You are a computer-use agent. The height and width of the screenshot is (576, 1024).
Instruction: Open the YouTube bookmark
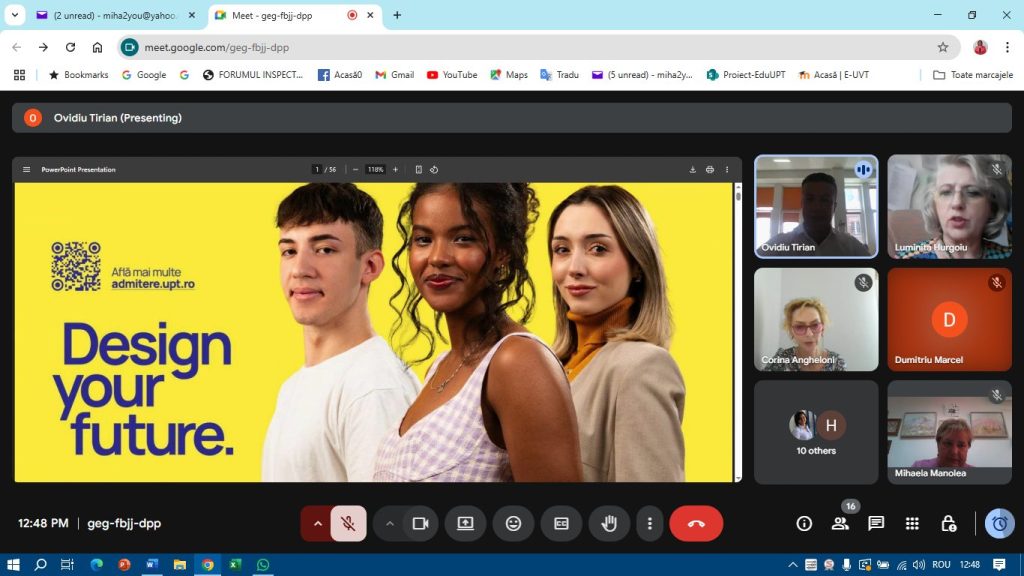(x=451, y=75)
